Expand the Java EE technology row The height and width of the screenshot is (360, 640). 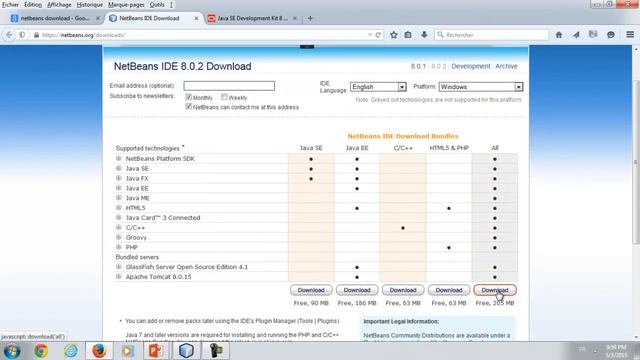(119, 188)
